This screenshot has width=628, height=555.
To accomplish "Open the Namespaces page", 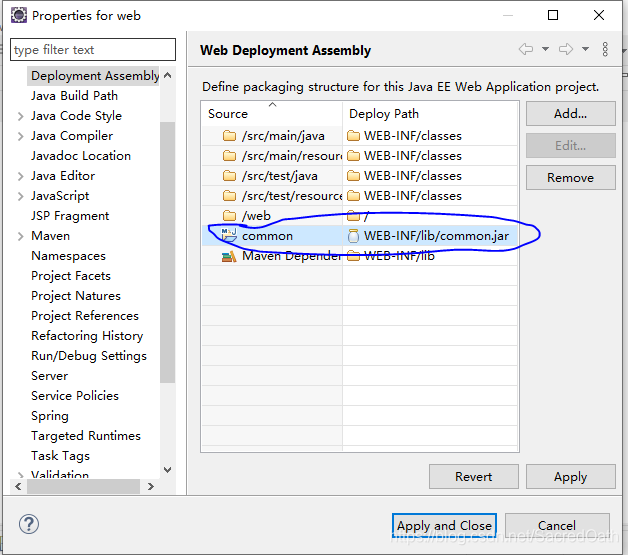I will point(68,256).
